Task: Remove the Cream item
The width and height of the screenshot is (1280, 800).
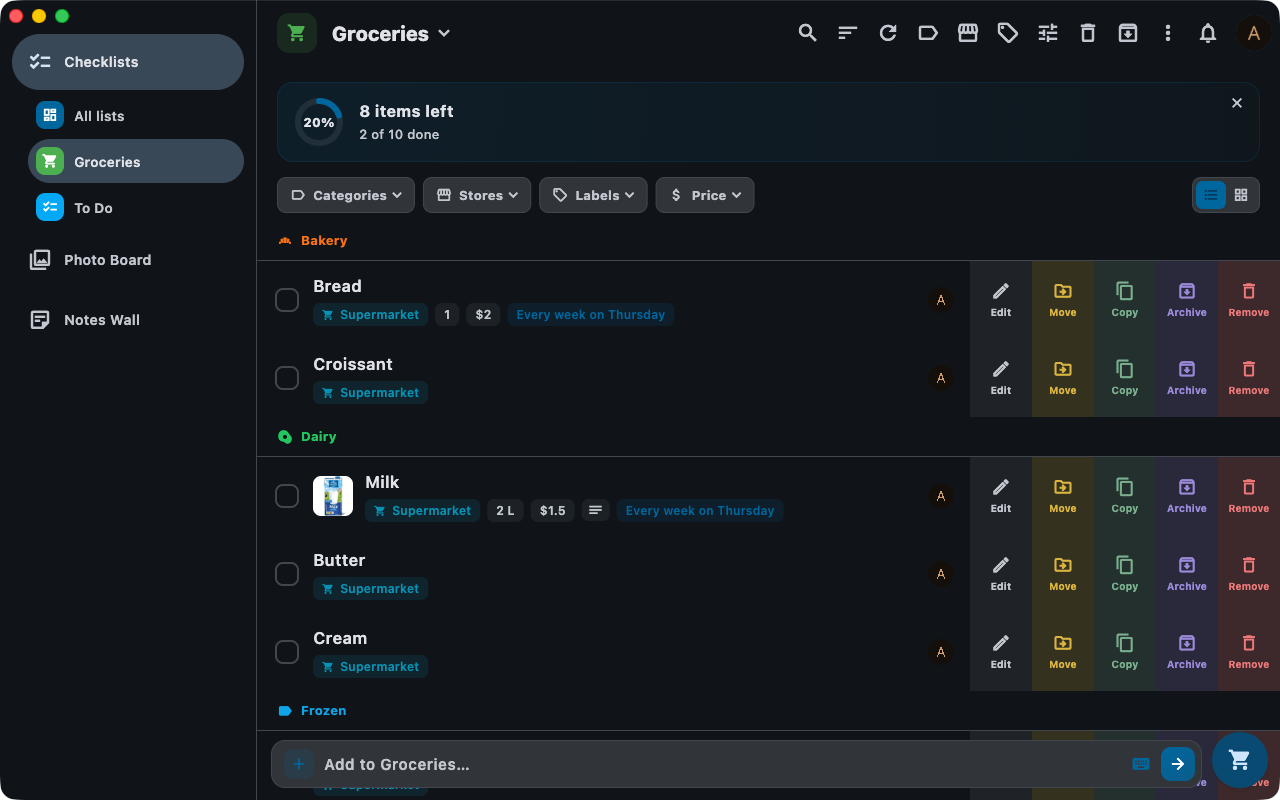Action: pyautogui.click(x=1249, y=652)
